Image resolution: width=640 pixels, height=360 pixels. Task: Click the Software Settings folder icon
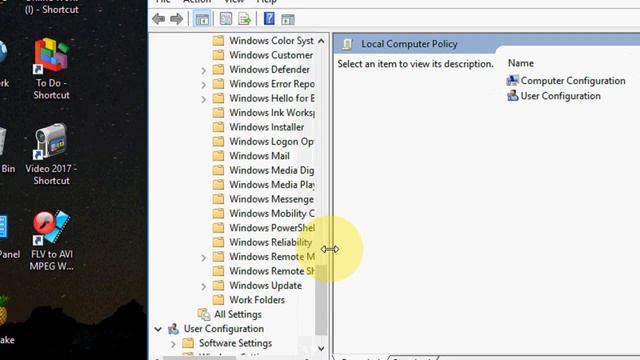coord(188,343)
